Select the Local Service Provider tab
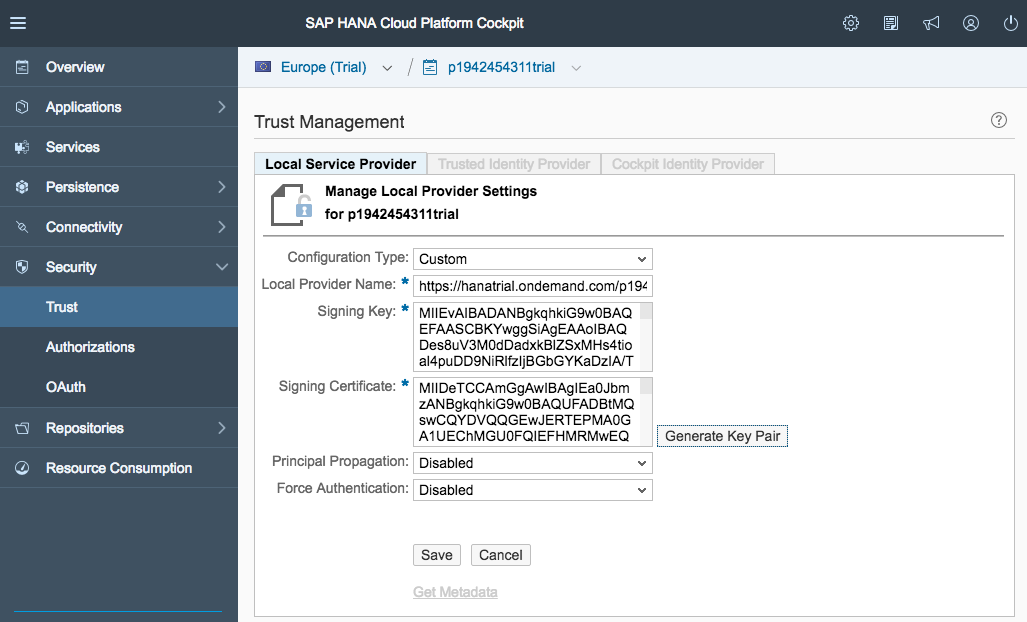1027x622 pixels. point(341,164)
